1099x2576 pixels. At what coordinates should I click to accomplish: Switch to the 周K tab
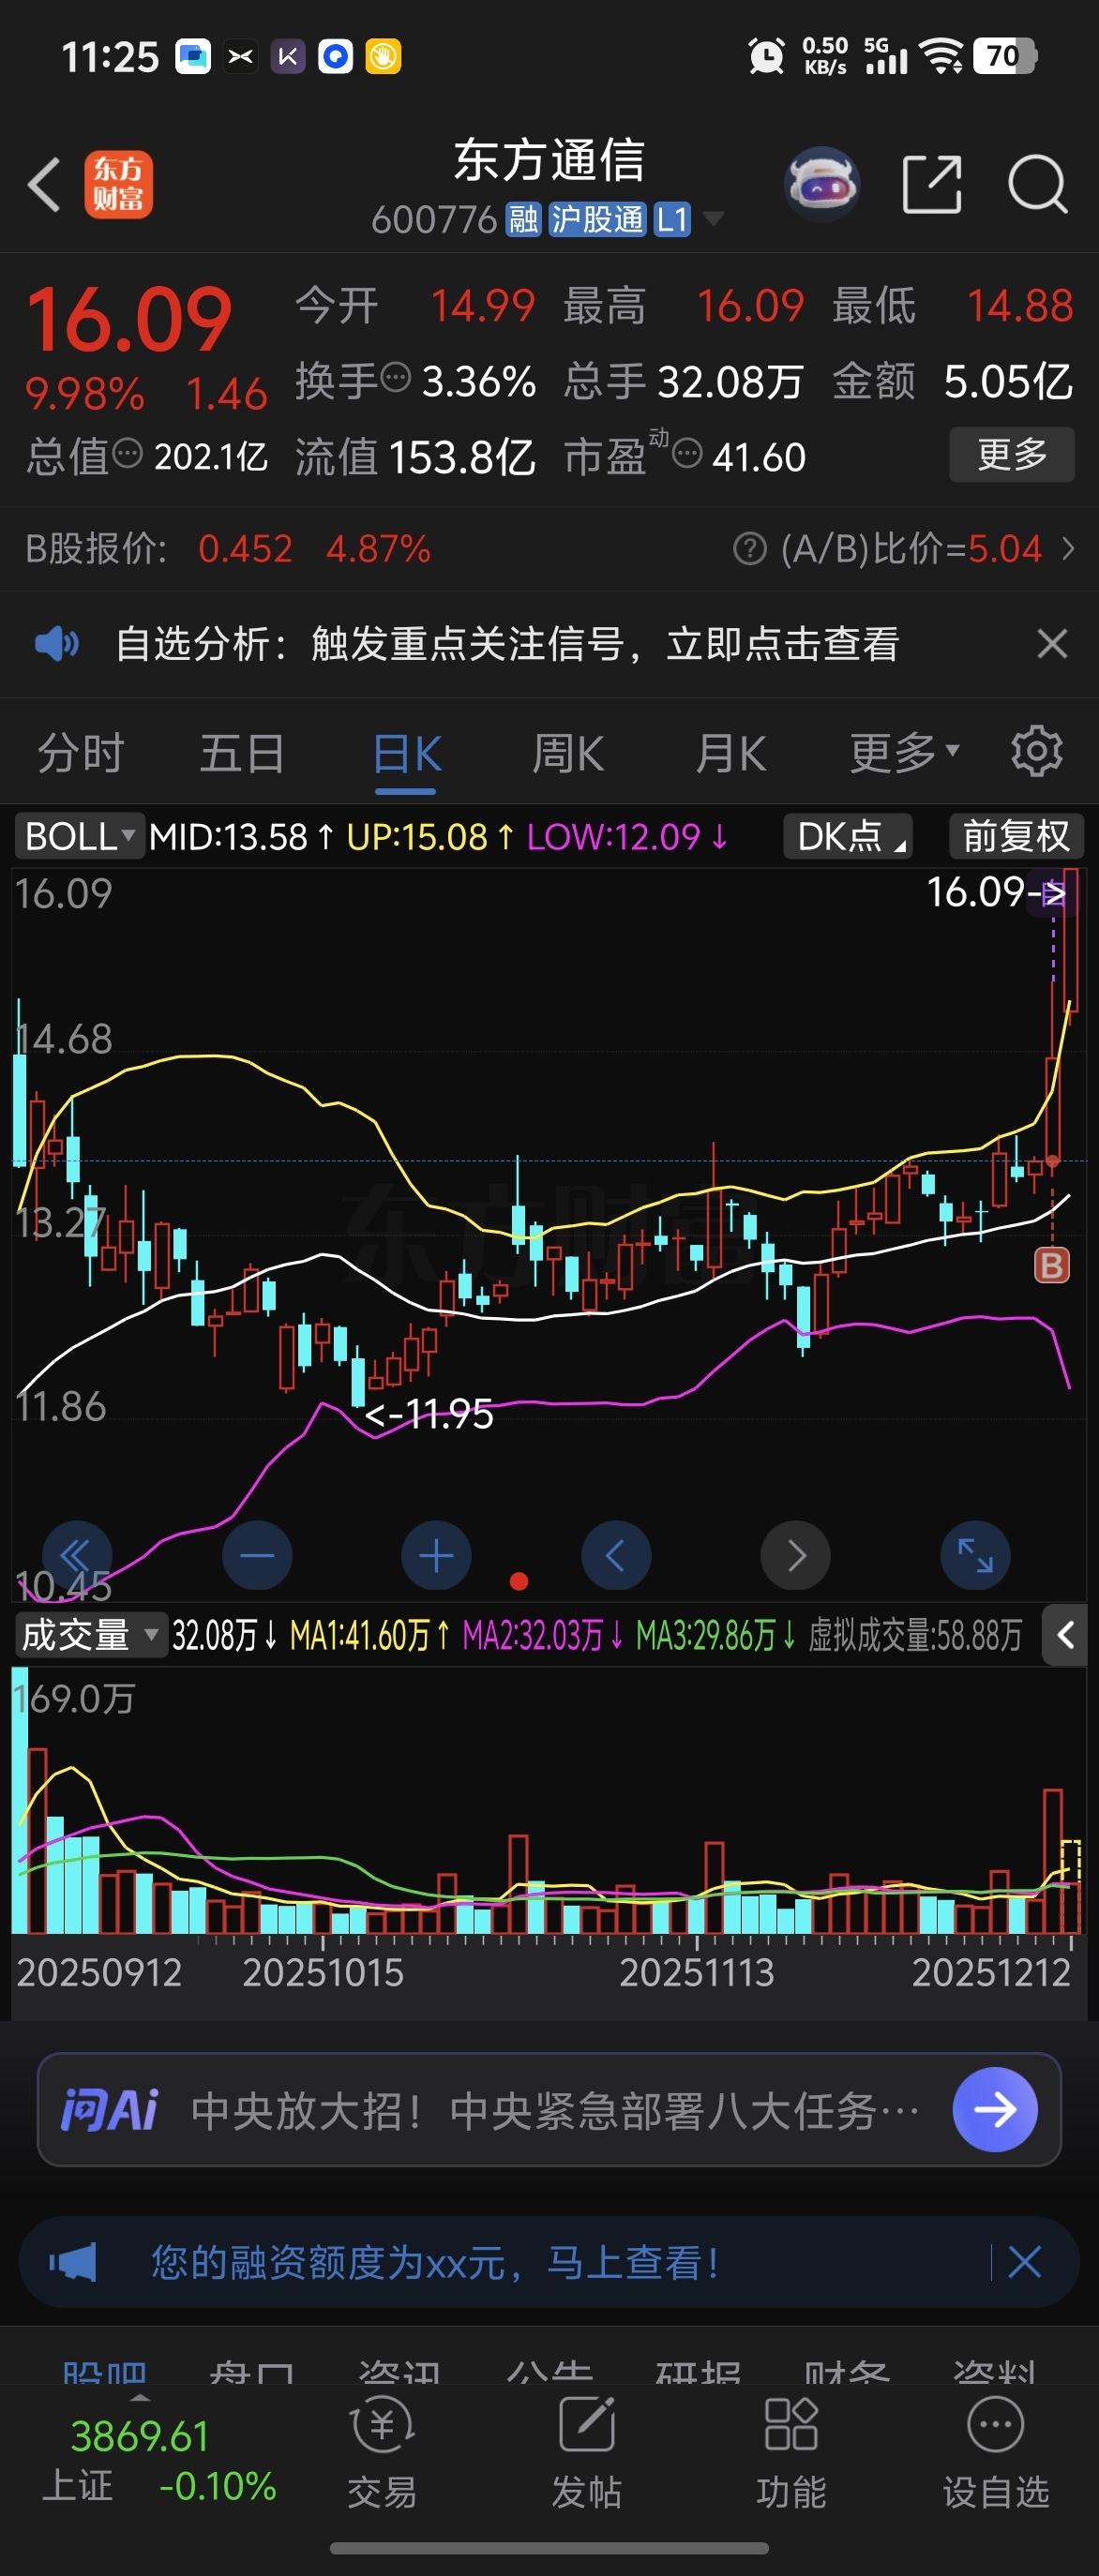pyautogui.click(x=568, y=752)
